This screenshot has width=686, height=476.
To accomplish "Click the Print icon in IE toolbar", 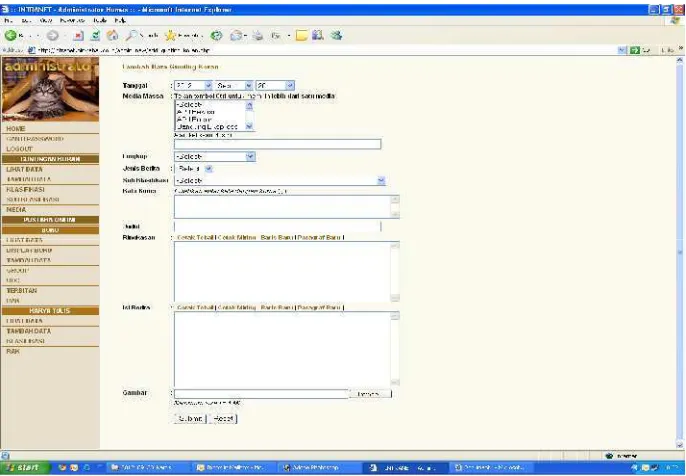I will point(258,36).
